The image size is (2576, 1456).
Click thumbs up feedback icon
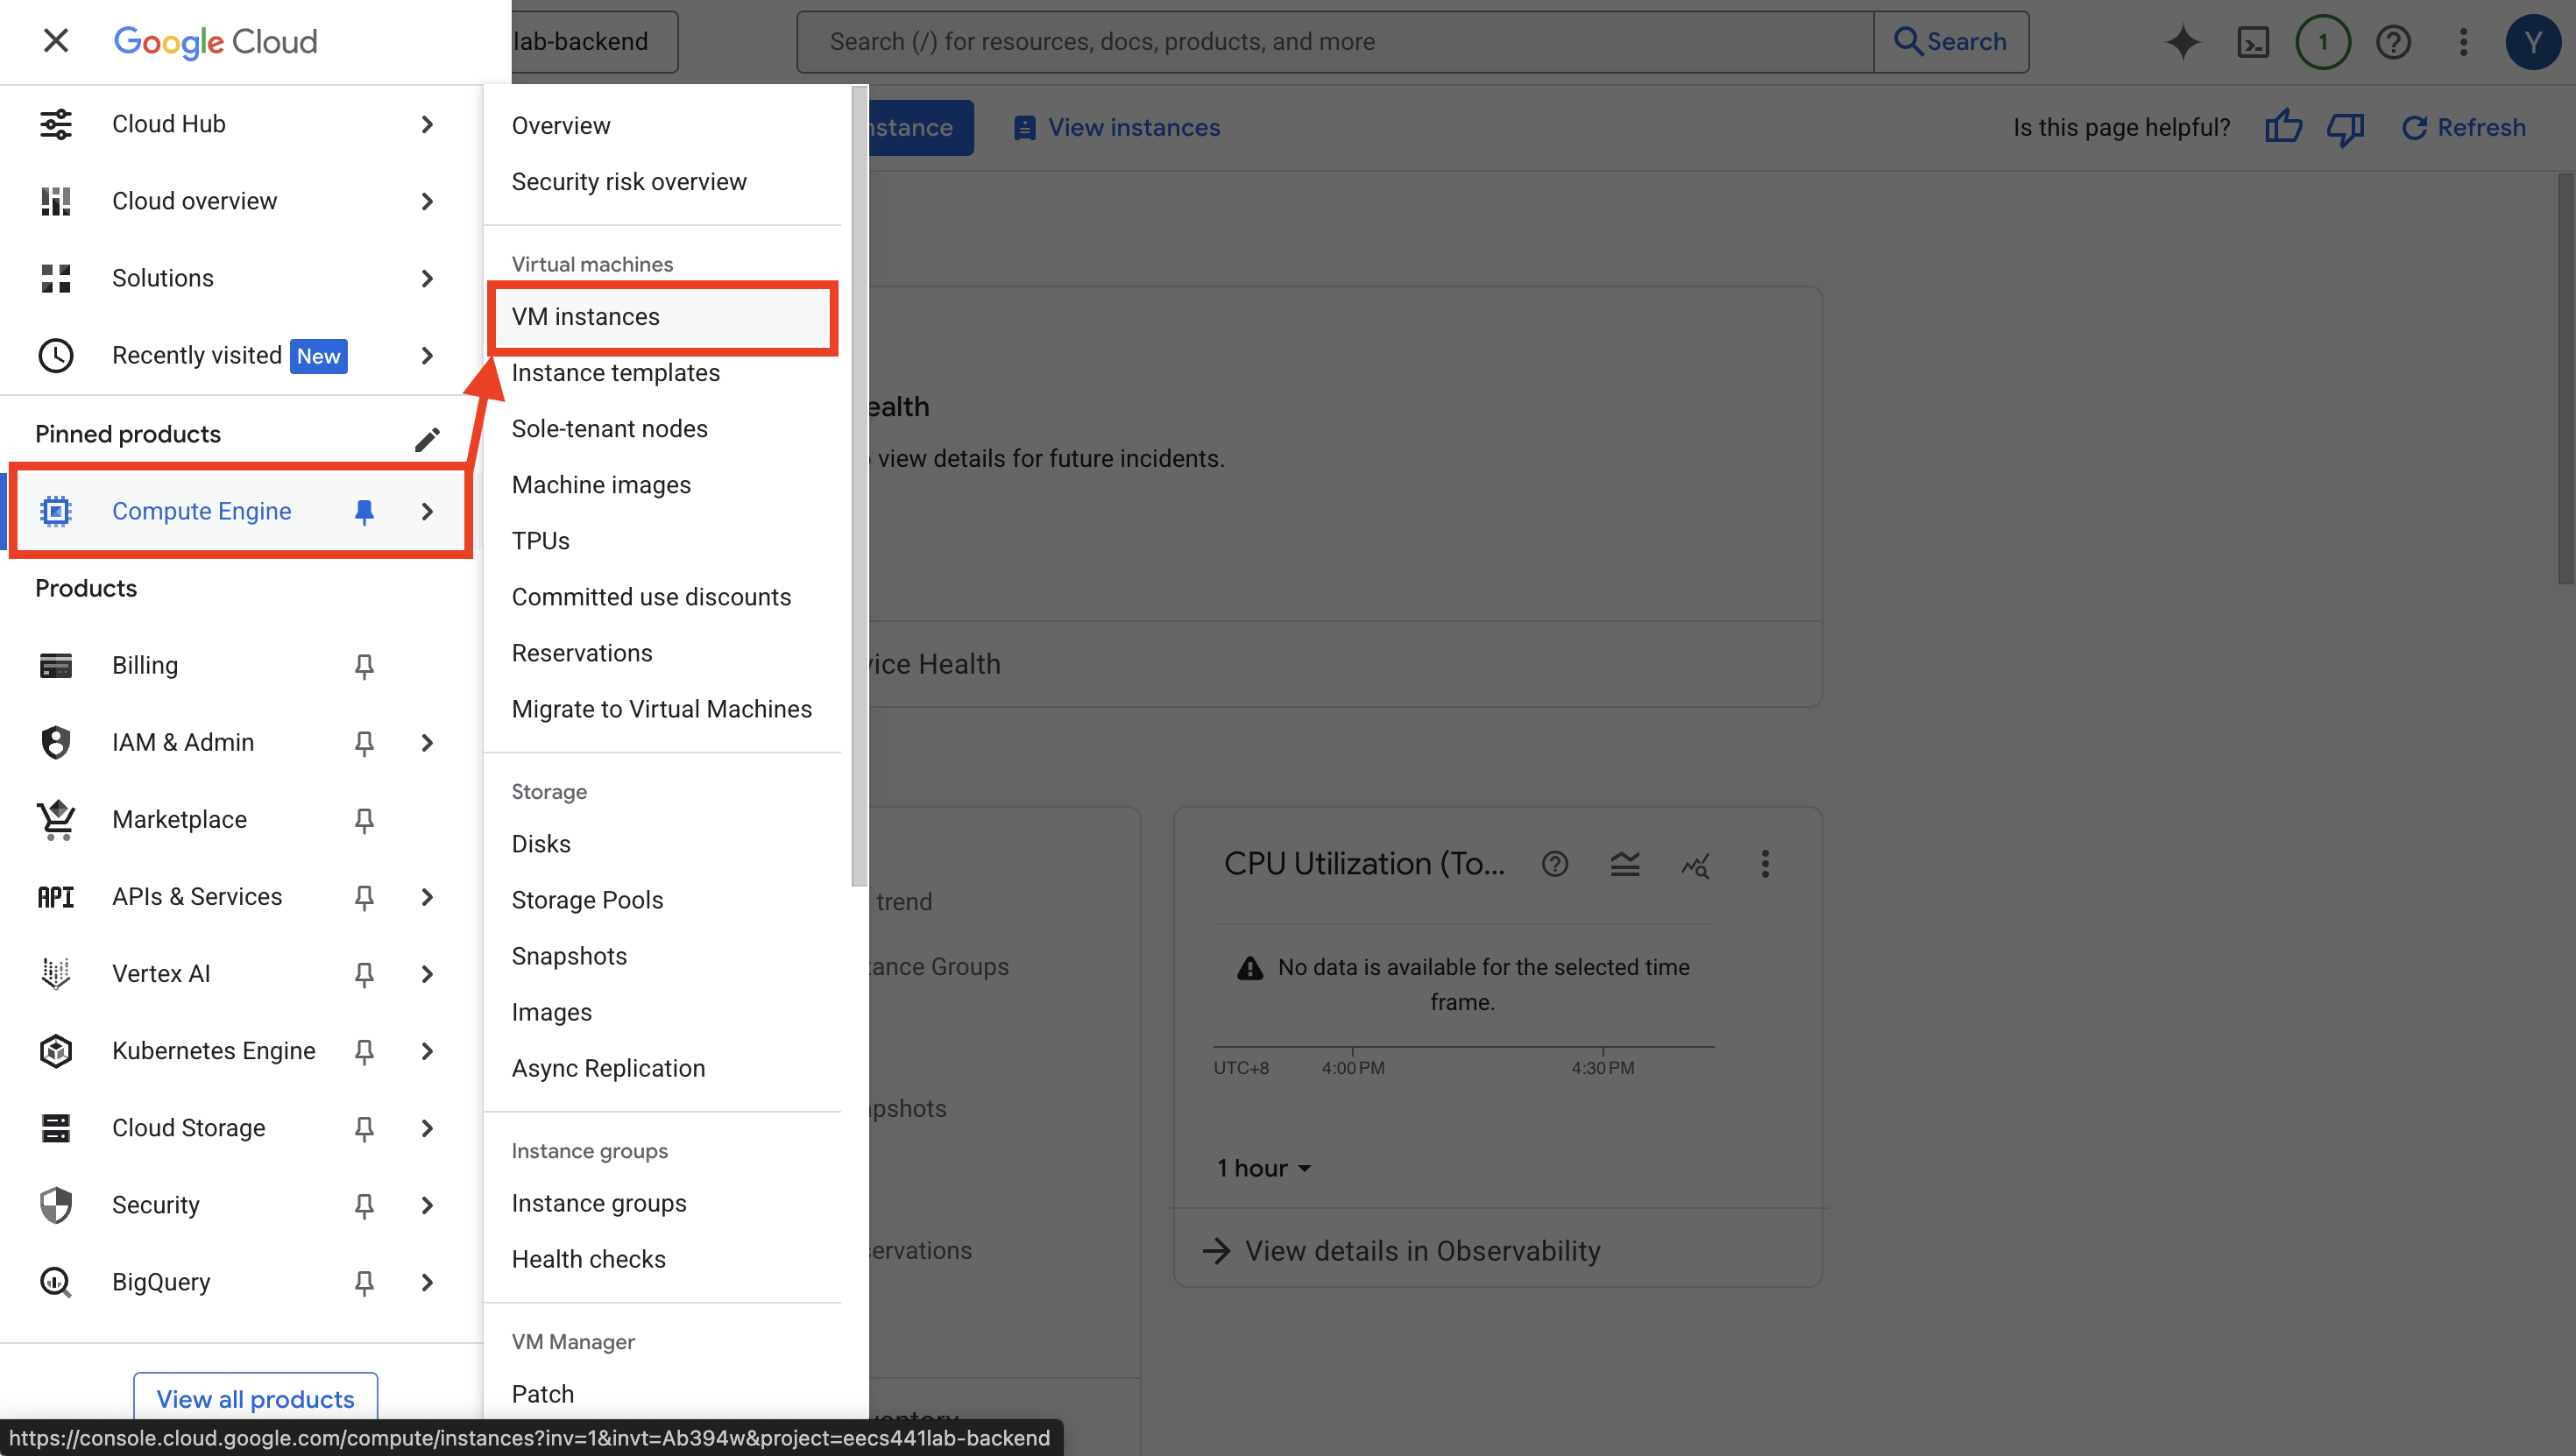click(2283, 128)
